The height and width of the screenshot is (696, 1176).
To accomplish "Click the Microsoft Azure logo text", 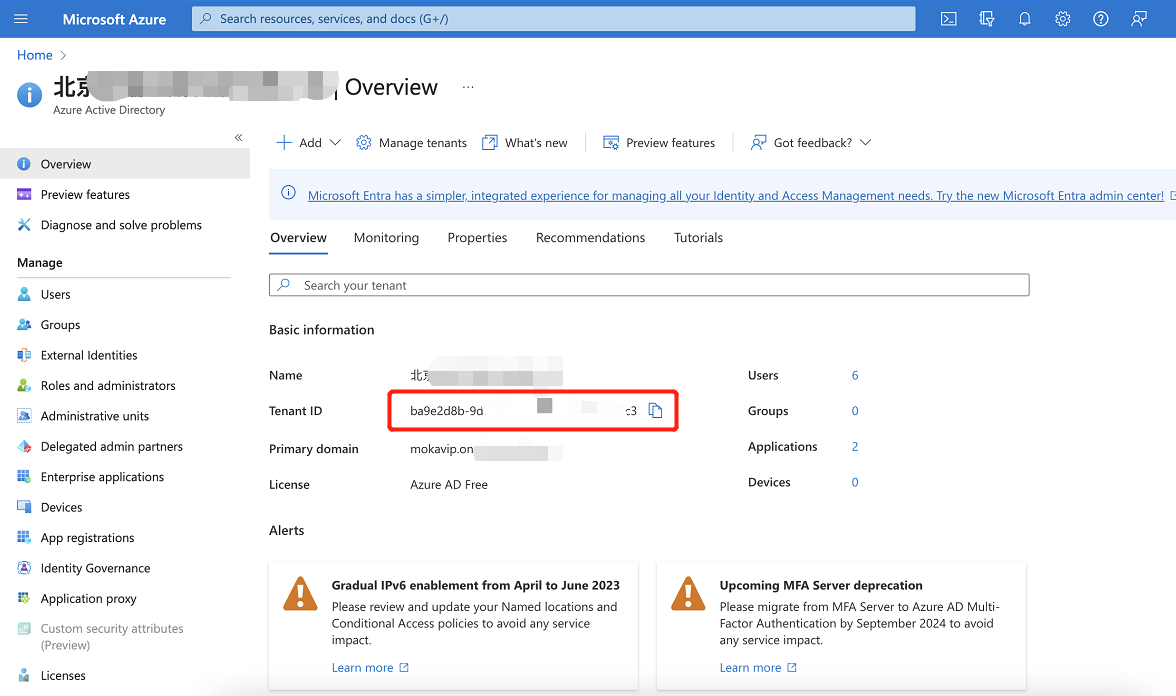I will 114,20.
